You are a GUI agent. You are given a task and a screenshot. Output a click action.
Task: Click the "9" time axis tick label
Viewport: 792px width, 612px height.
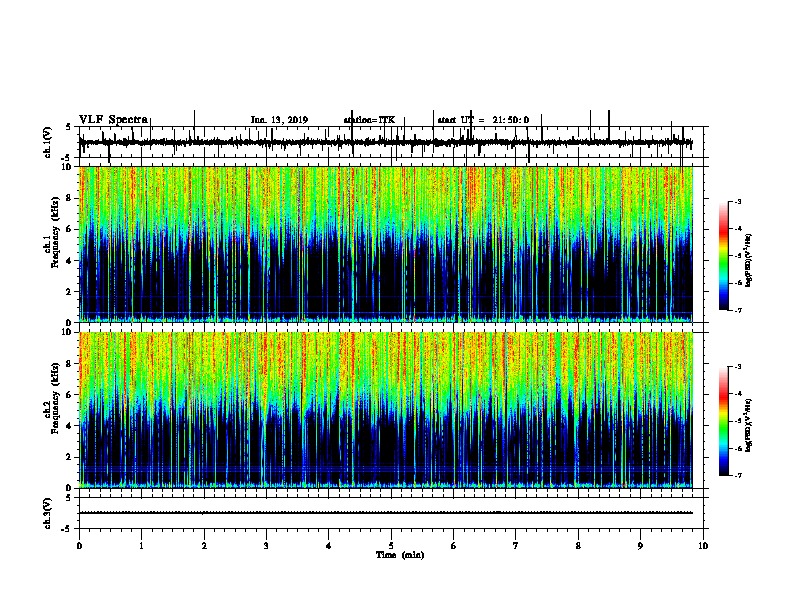tap(640, 546)
